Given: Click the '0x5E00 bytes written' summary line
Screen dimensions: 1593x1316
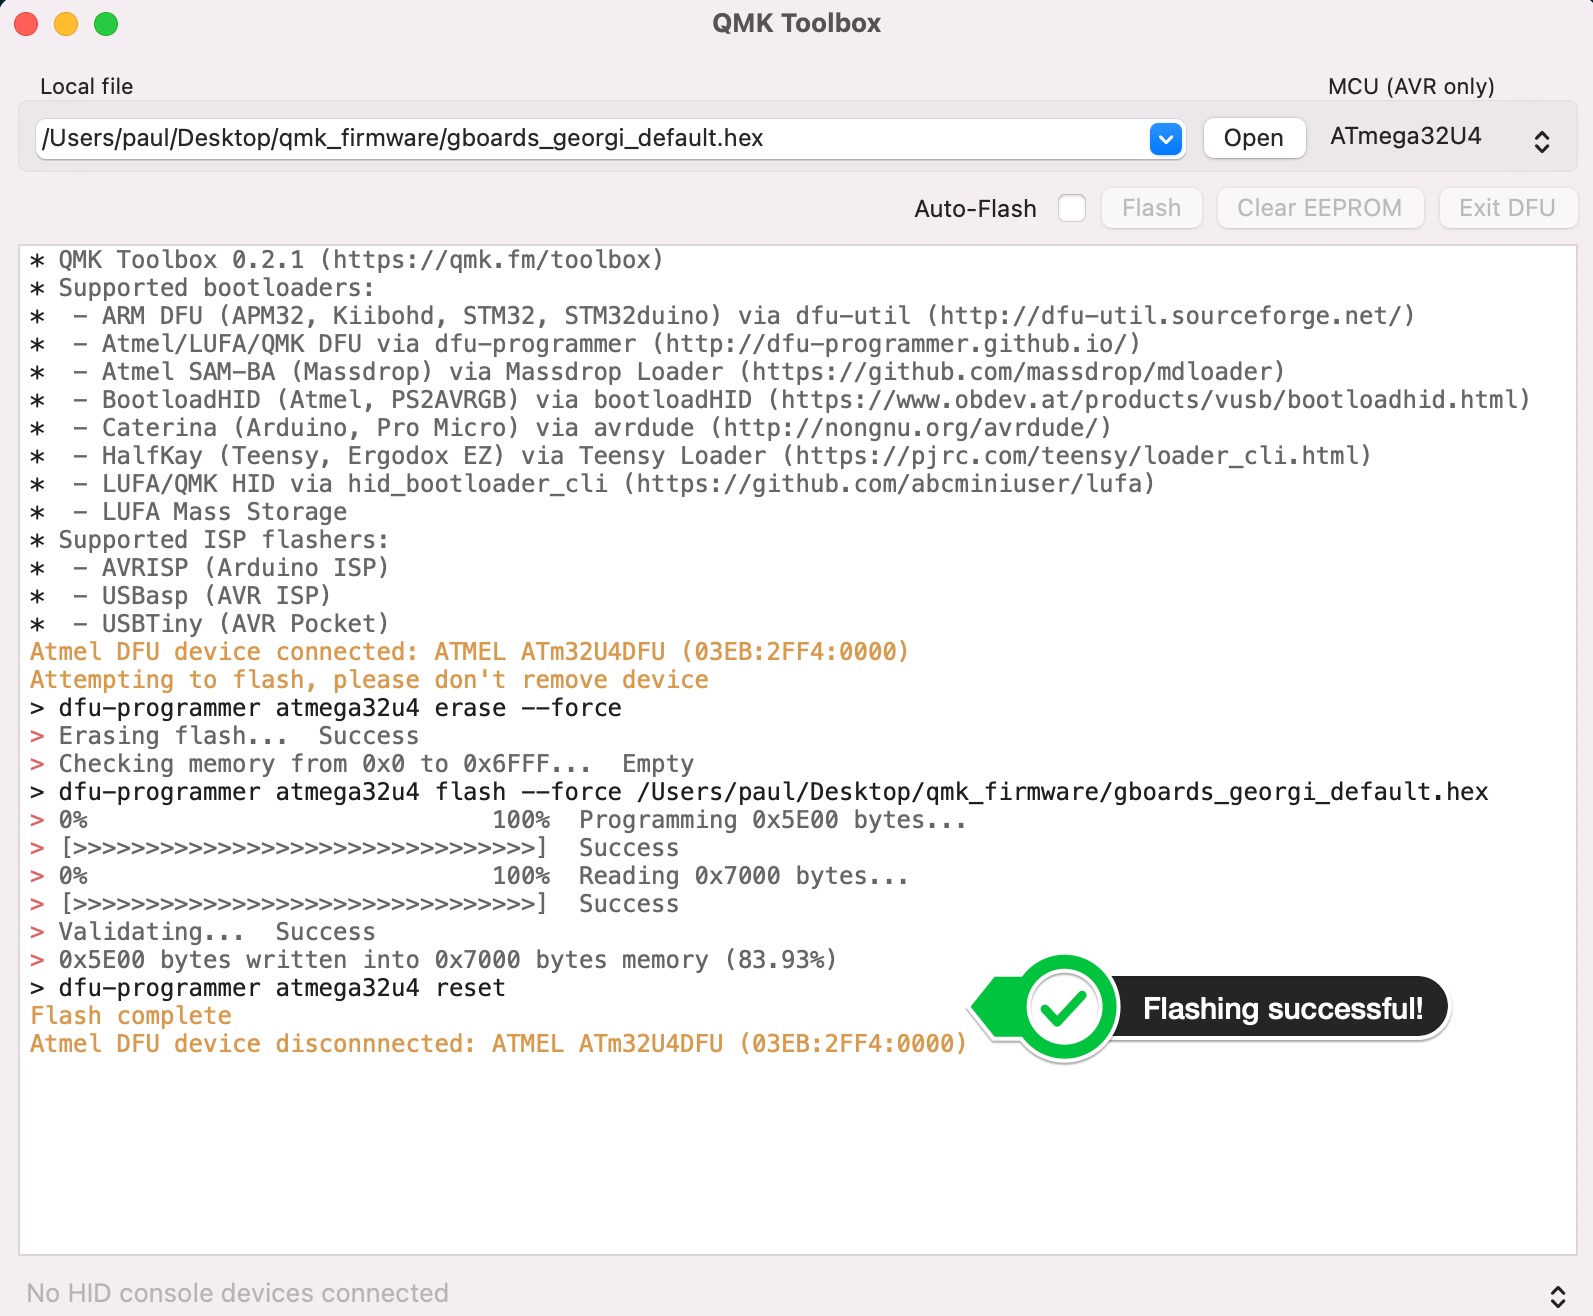Looking at the screenshot, I should tap(434, 960).
